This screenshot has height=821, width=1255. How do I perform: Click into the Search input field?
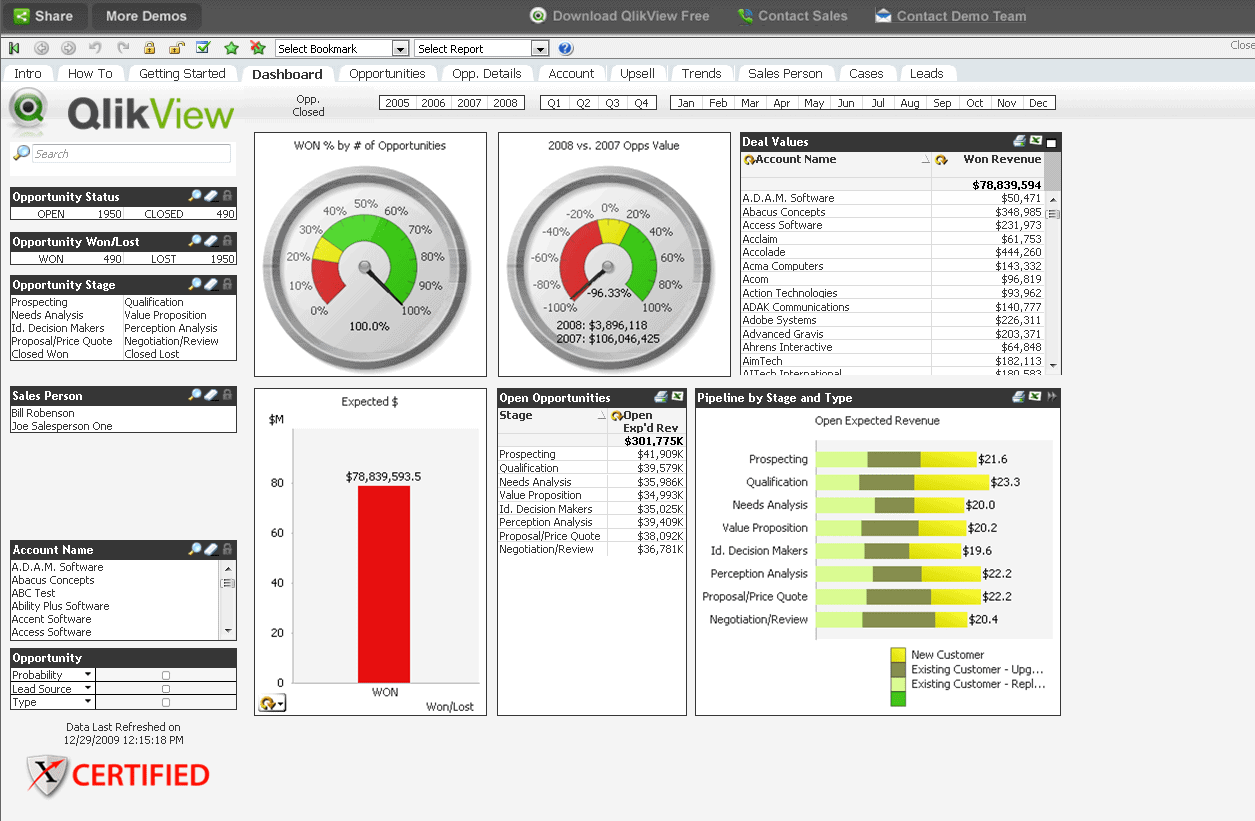(x=131, y=154)
